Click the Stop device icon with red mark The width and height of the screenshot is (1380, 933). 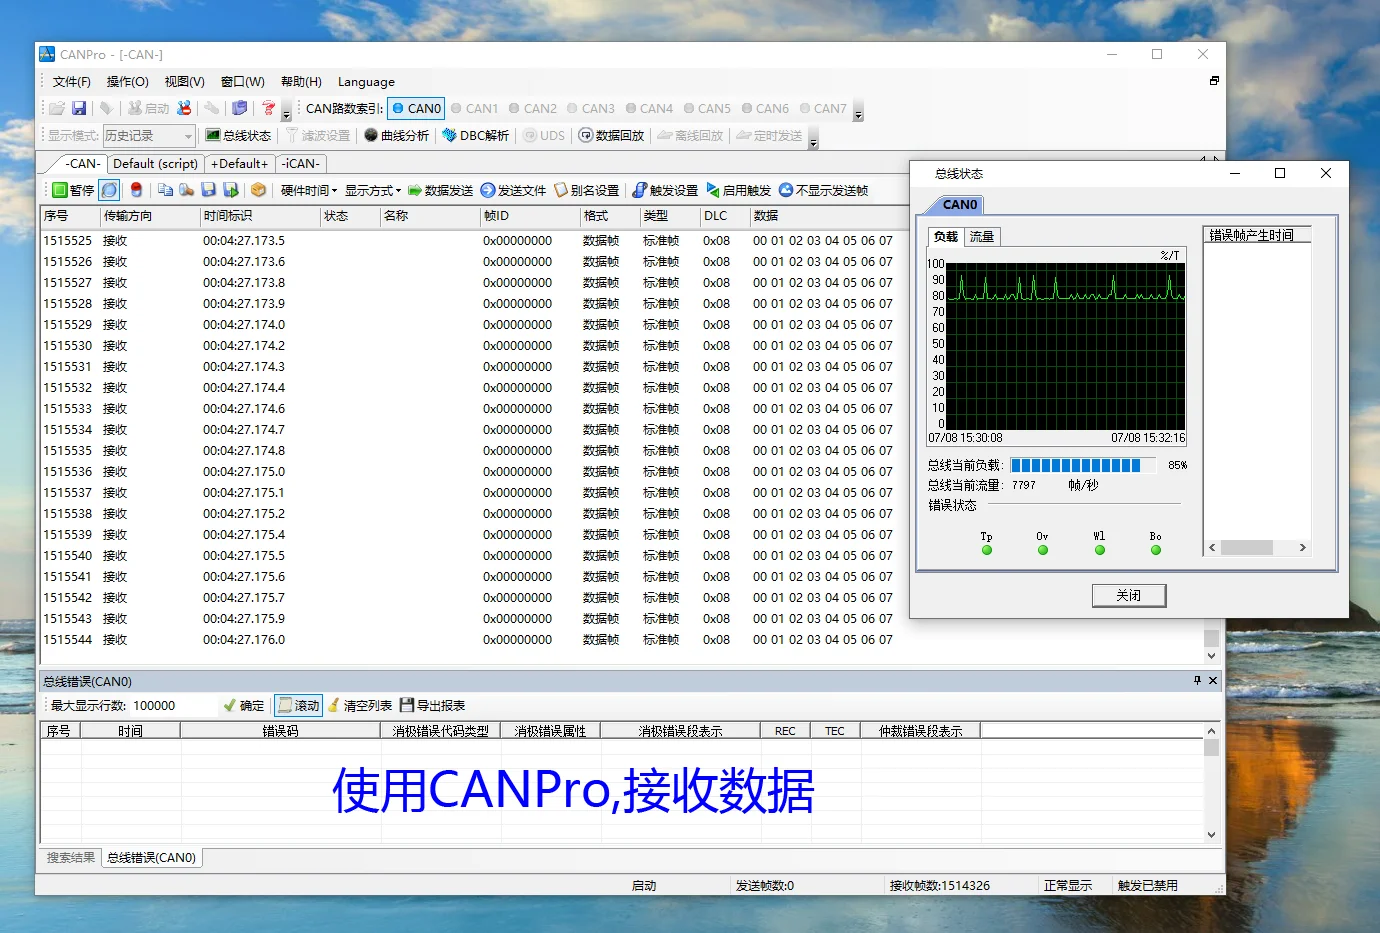tap(184, 108)
